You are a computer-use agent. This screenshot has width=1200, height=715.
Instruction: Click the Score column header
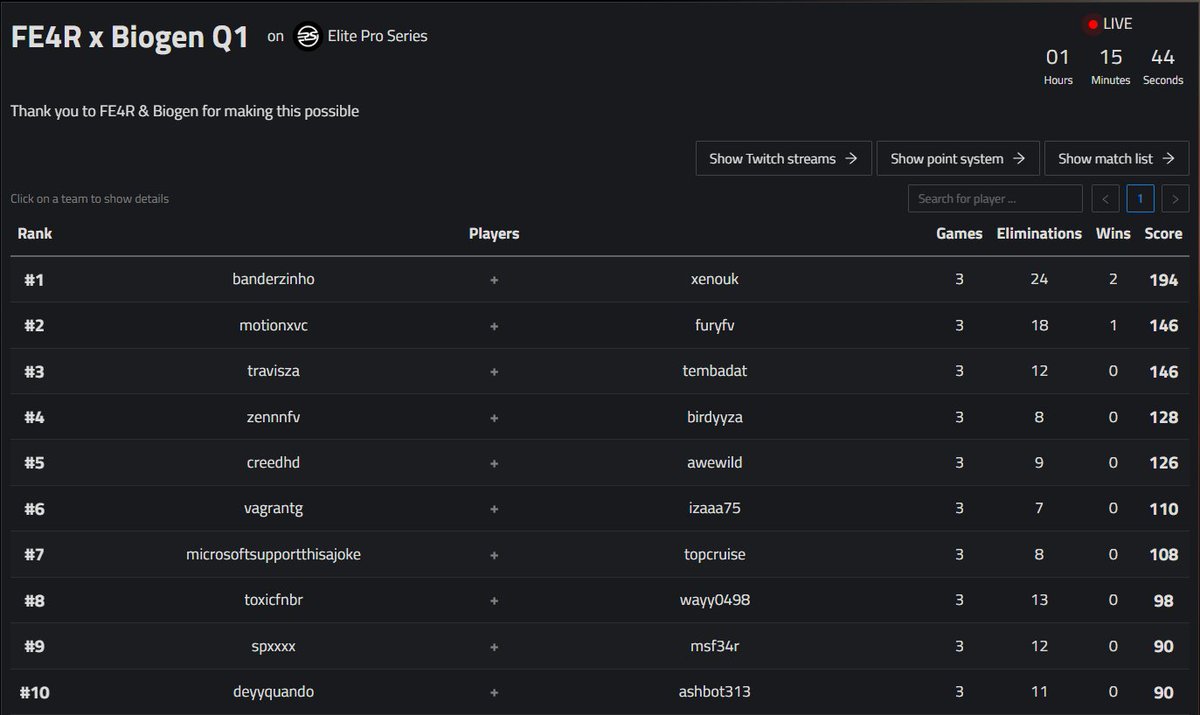point(1164,233)
